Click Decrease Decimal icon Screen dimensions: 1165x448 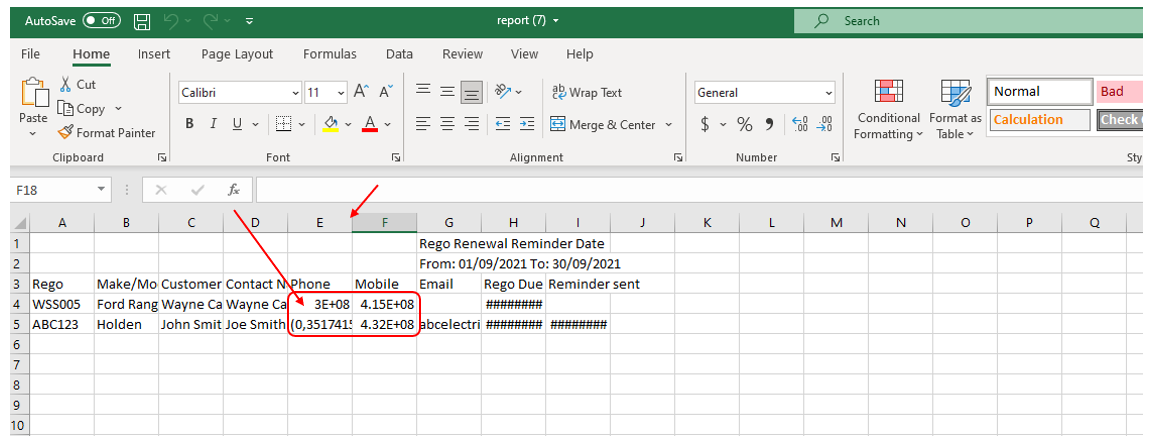(x=824, y=124)
